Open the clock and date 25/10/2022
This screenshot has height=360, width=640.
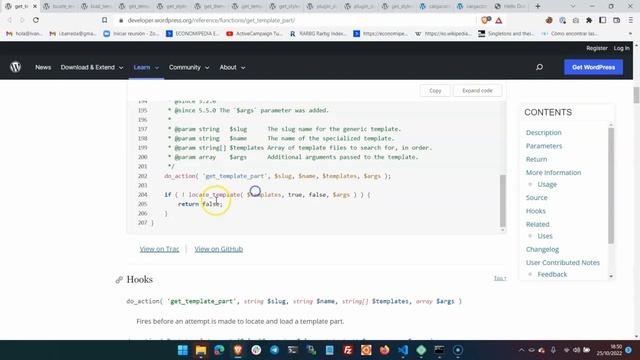pyautogui.click(x=610, y=350)
